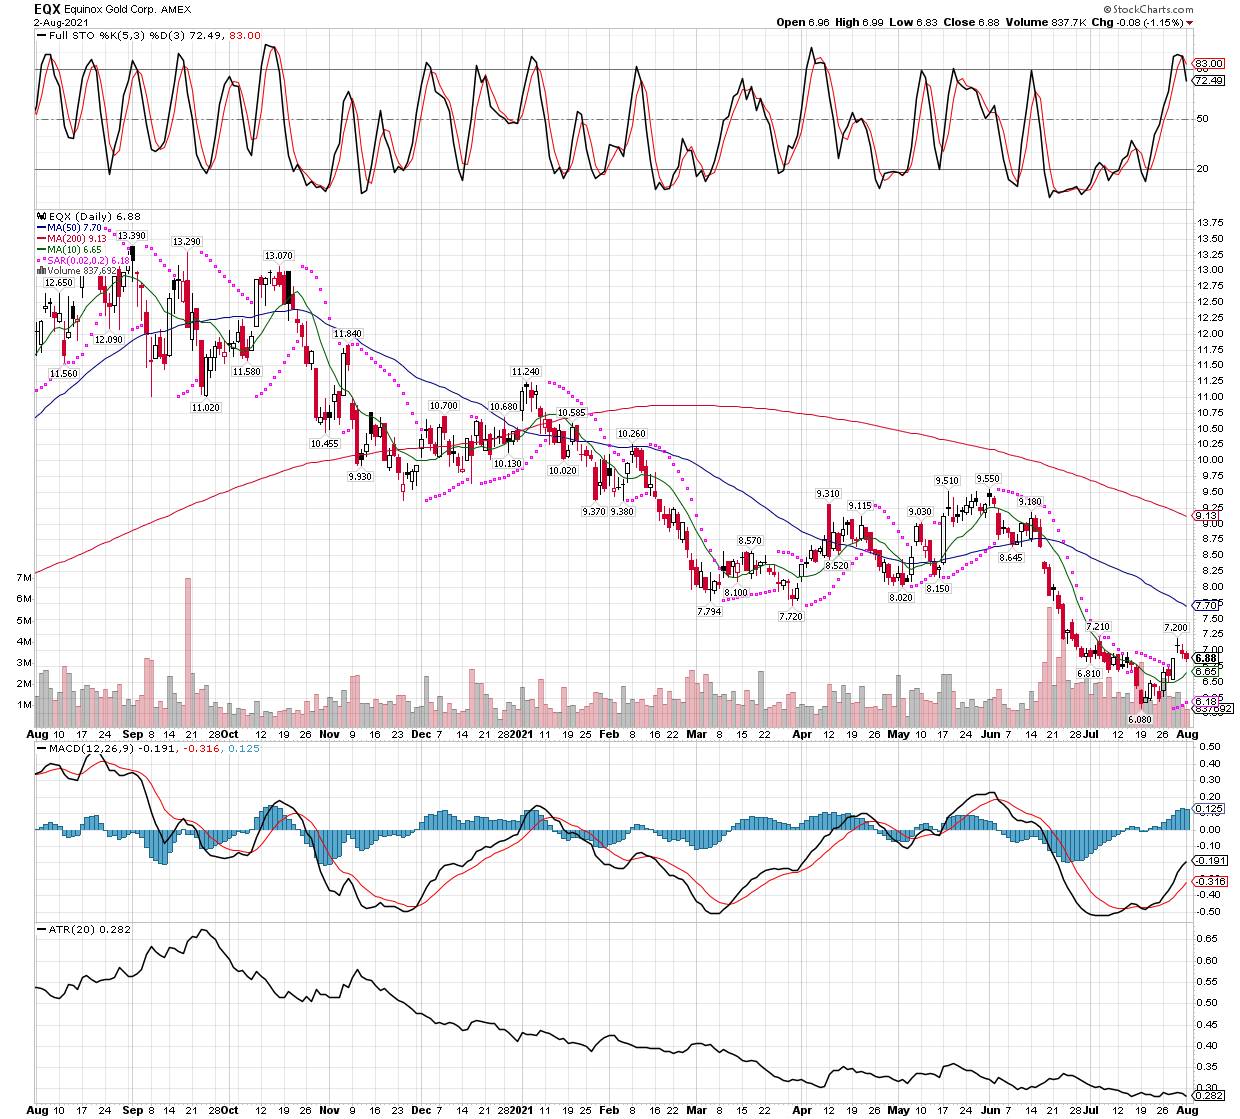Click the 11.020 low price annotation
1240x1119 pixels.
205,408
